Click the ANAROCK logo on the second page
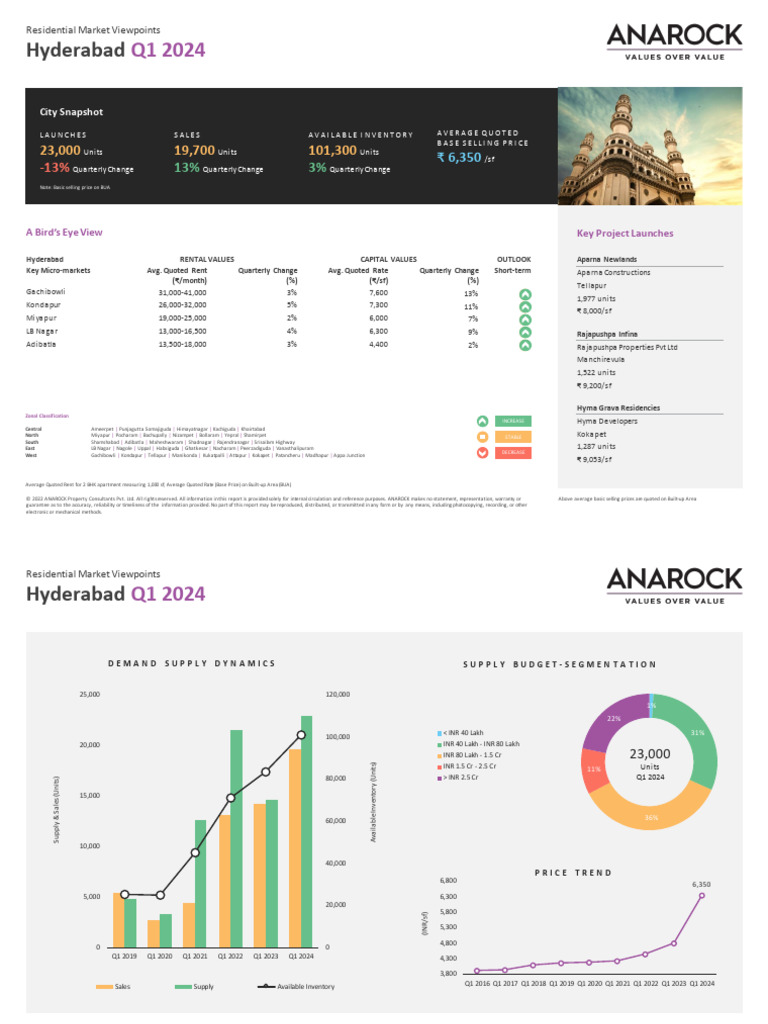768x1024 pixels. tap(675, 586)
